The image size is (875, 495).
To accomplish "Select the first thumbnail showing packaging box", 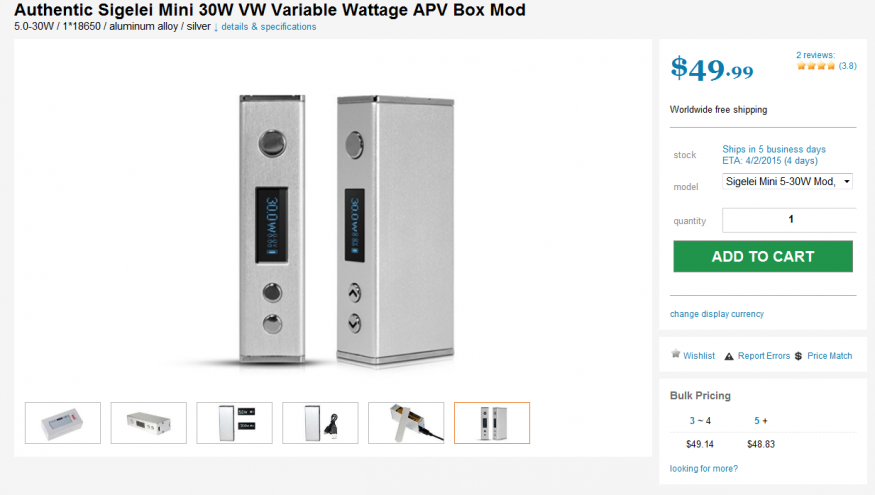I will (63, 423).
